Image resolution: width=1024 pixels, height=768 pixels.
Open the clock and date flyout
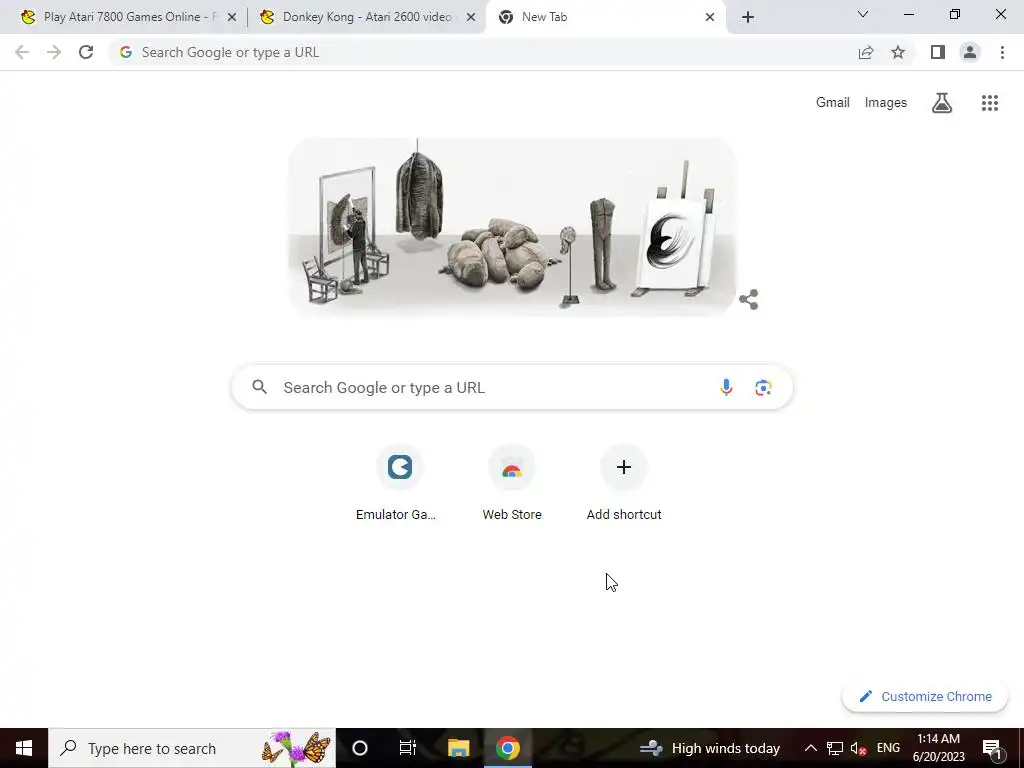click(x=938, y=748)
